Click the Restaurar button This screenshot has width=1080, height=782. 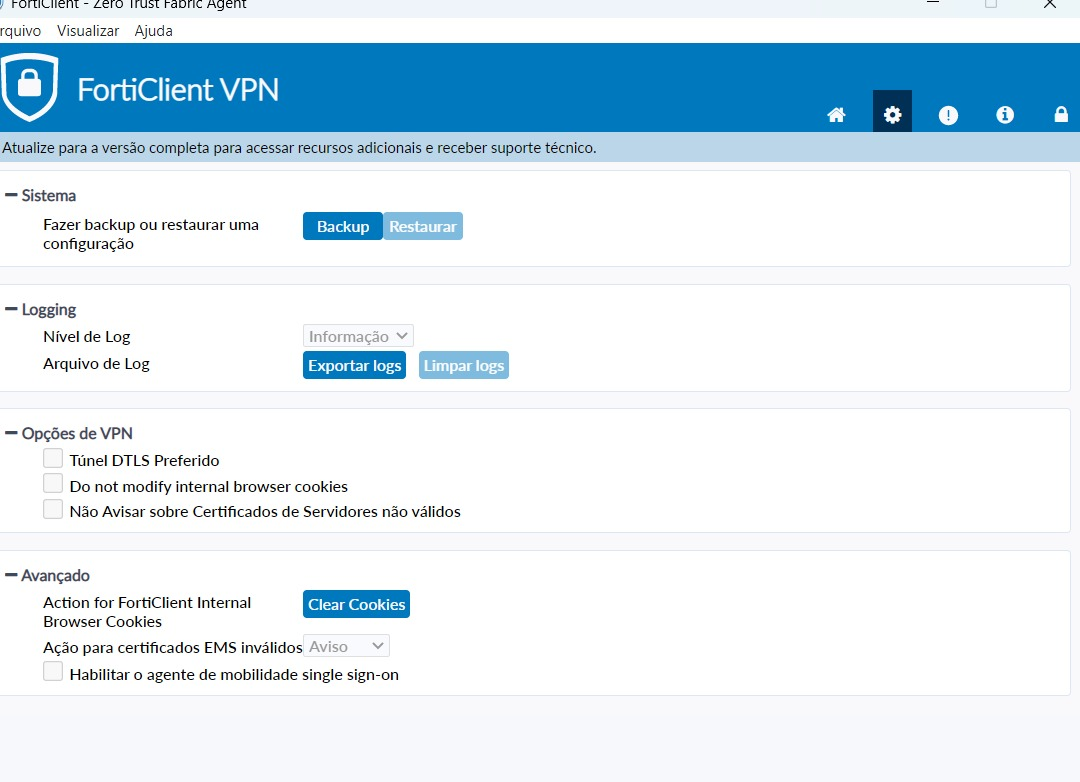[423, 226]
